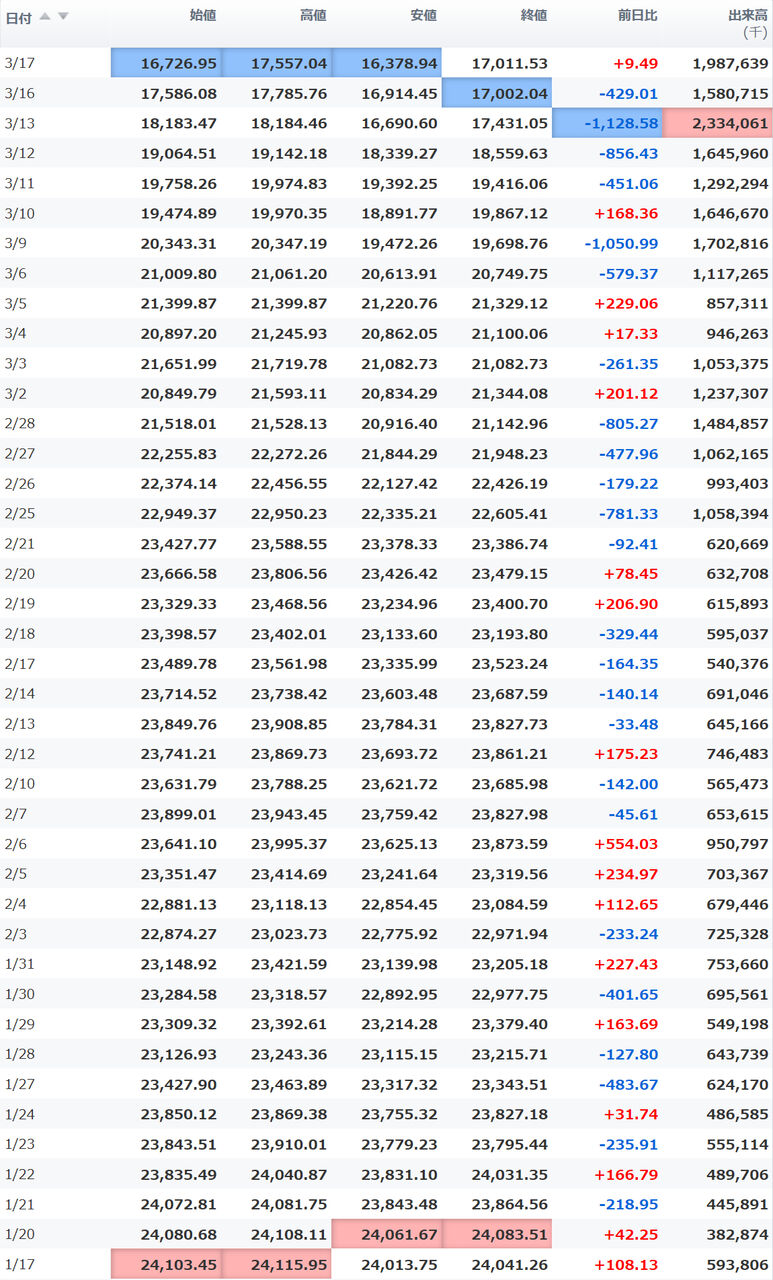Click the 高値 column header
773x1280 pixels.
pyautogui.click(x=313, y=15)
